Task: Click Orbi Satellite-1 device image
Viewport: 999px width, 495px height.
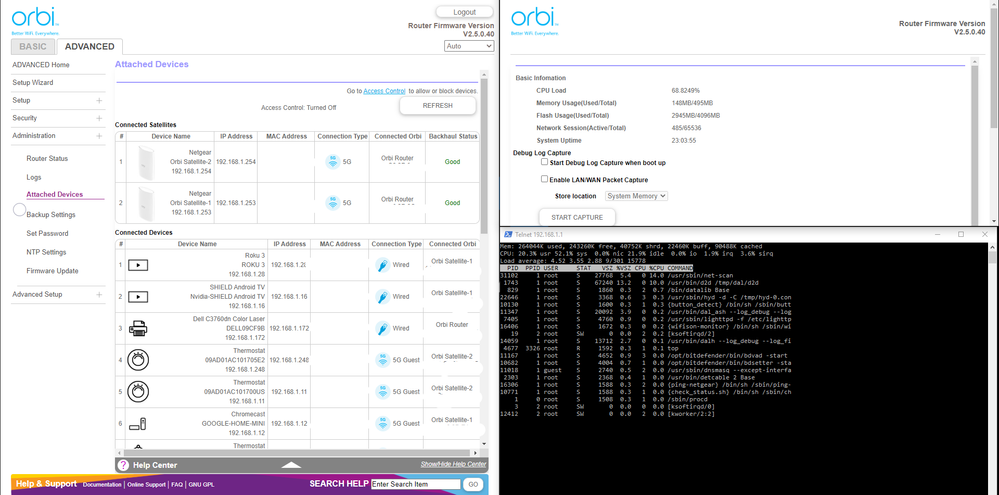Action: coord(146,203)
